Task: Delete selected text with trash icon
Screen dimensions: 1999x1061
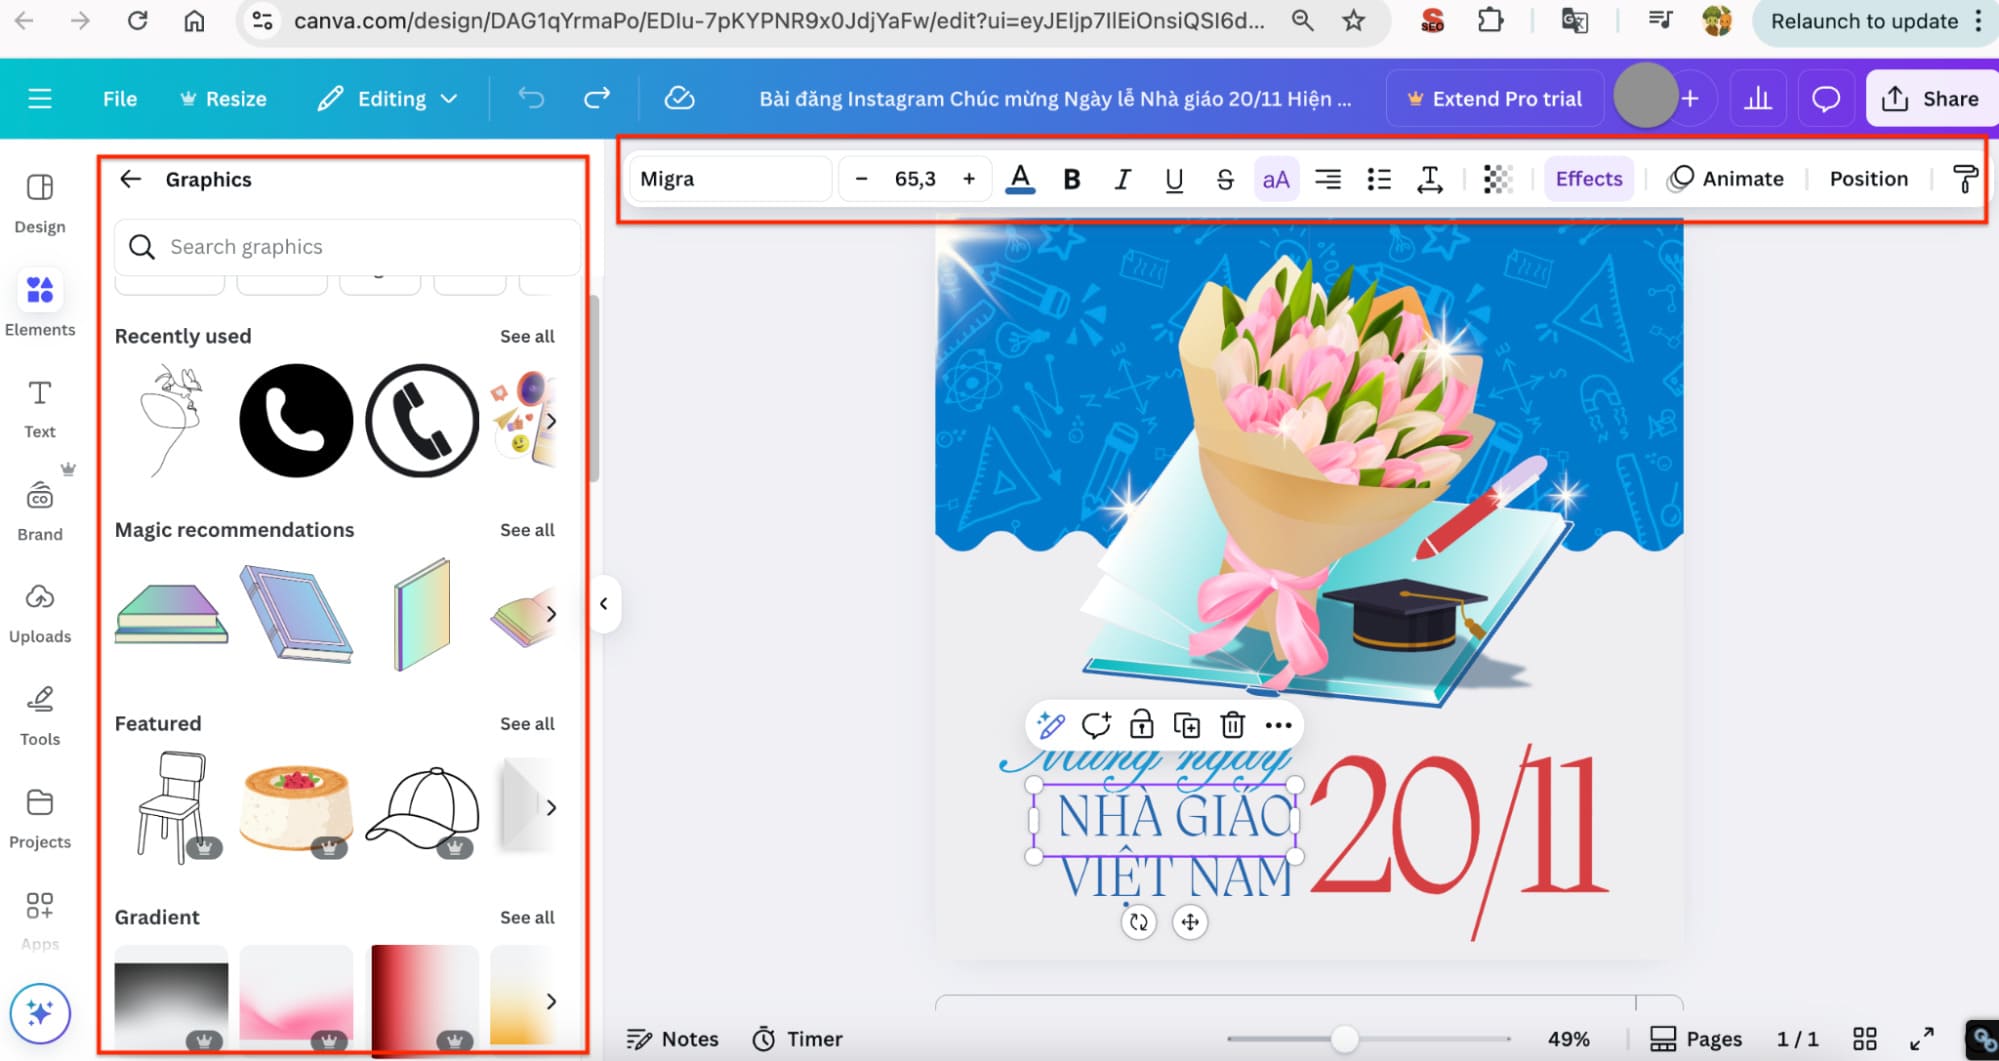Action: [1232, 725]
